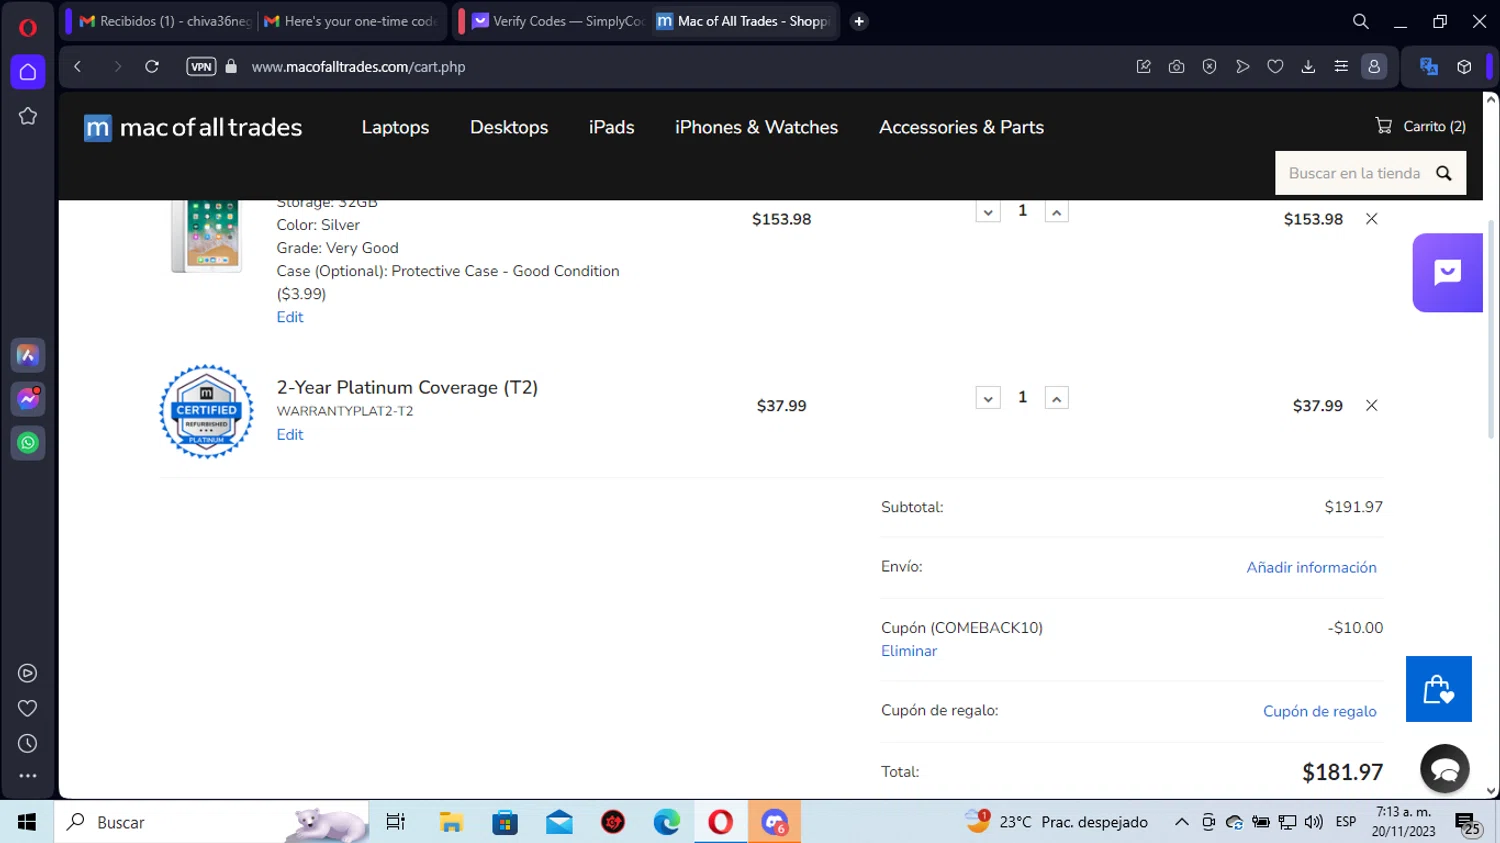The width and height of the screenshot is (1500, 843).
Task: Click the iPad product thumbnail
Action: coord(207,236)
